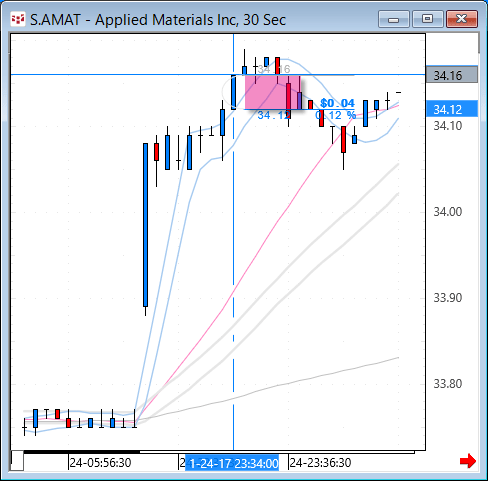488x481 pixels.
Task: Click the 33.80 price scale label
Action: coord(448,384)
